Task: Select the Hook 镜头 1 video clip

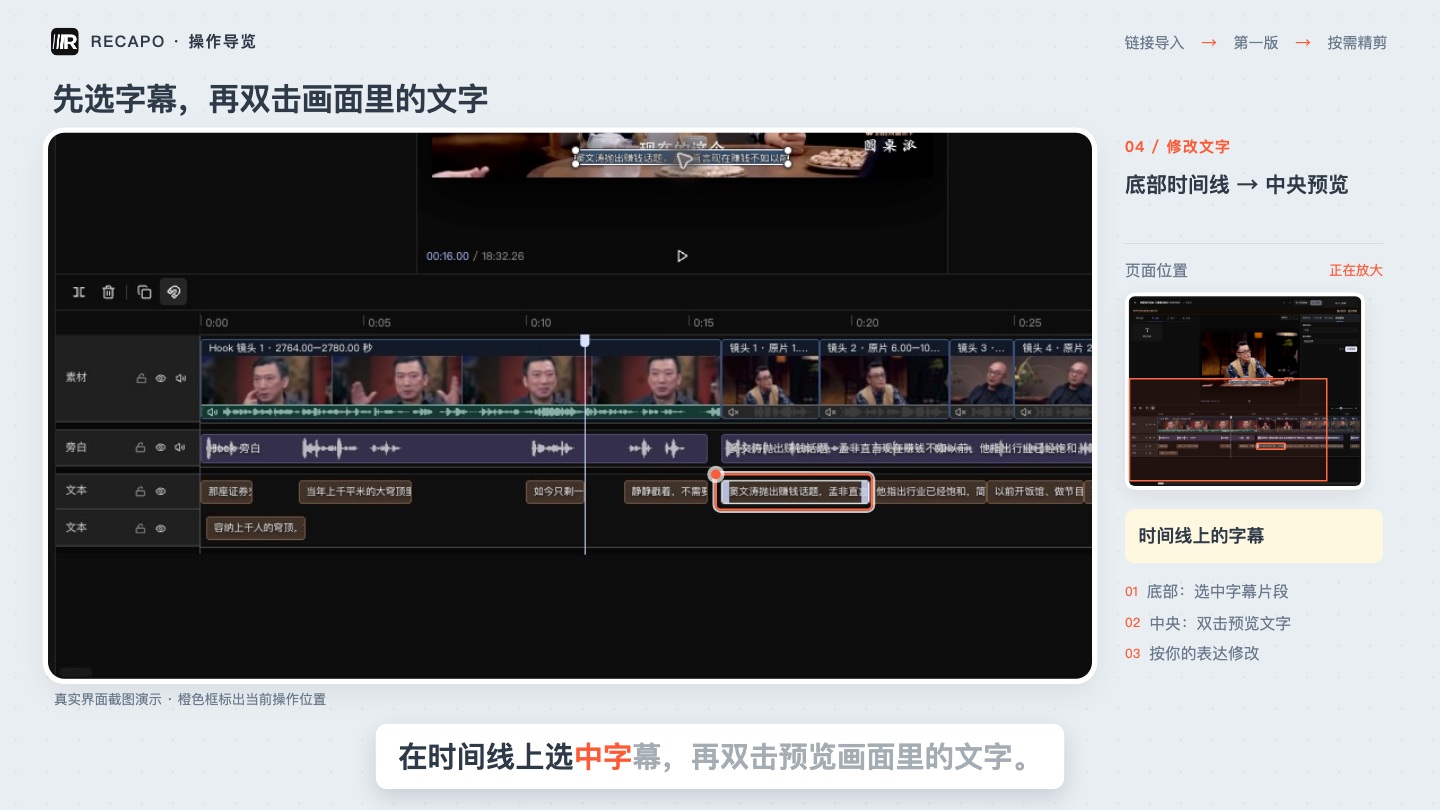Action: 460,380
